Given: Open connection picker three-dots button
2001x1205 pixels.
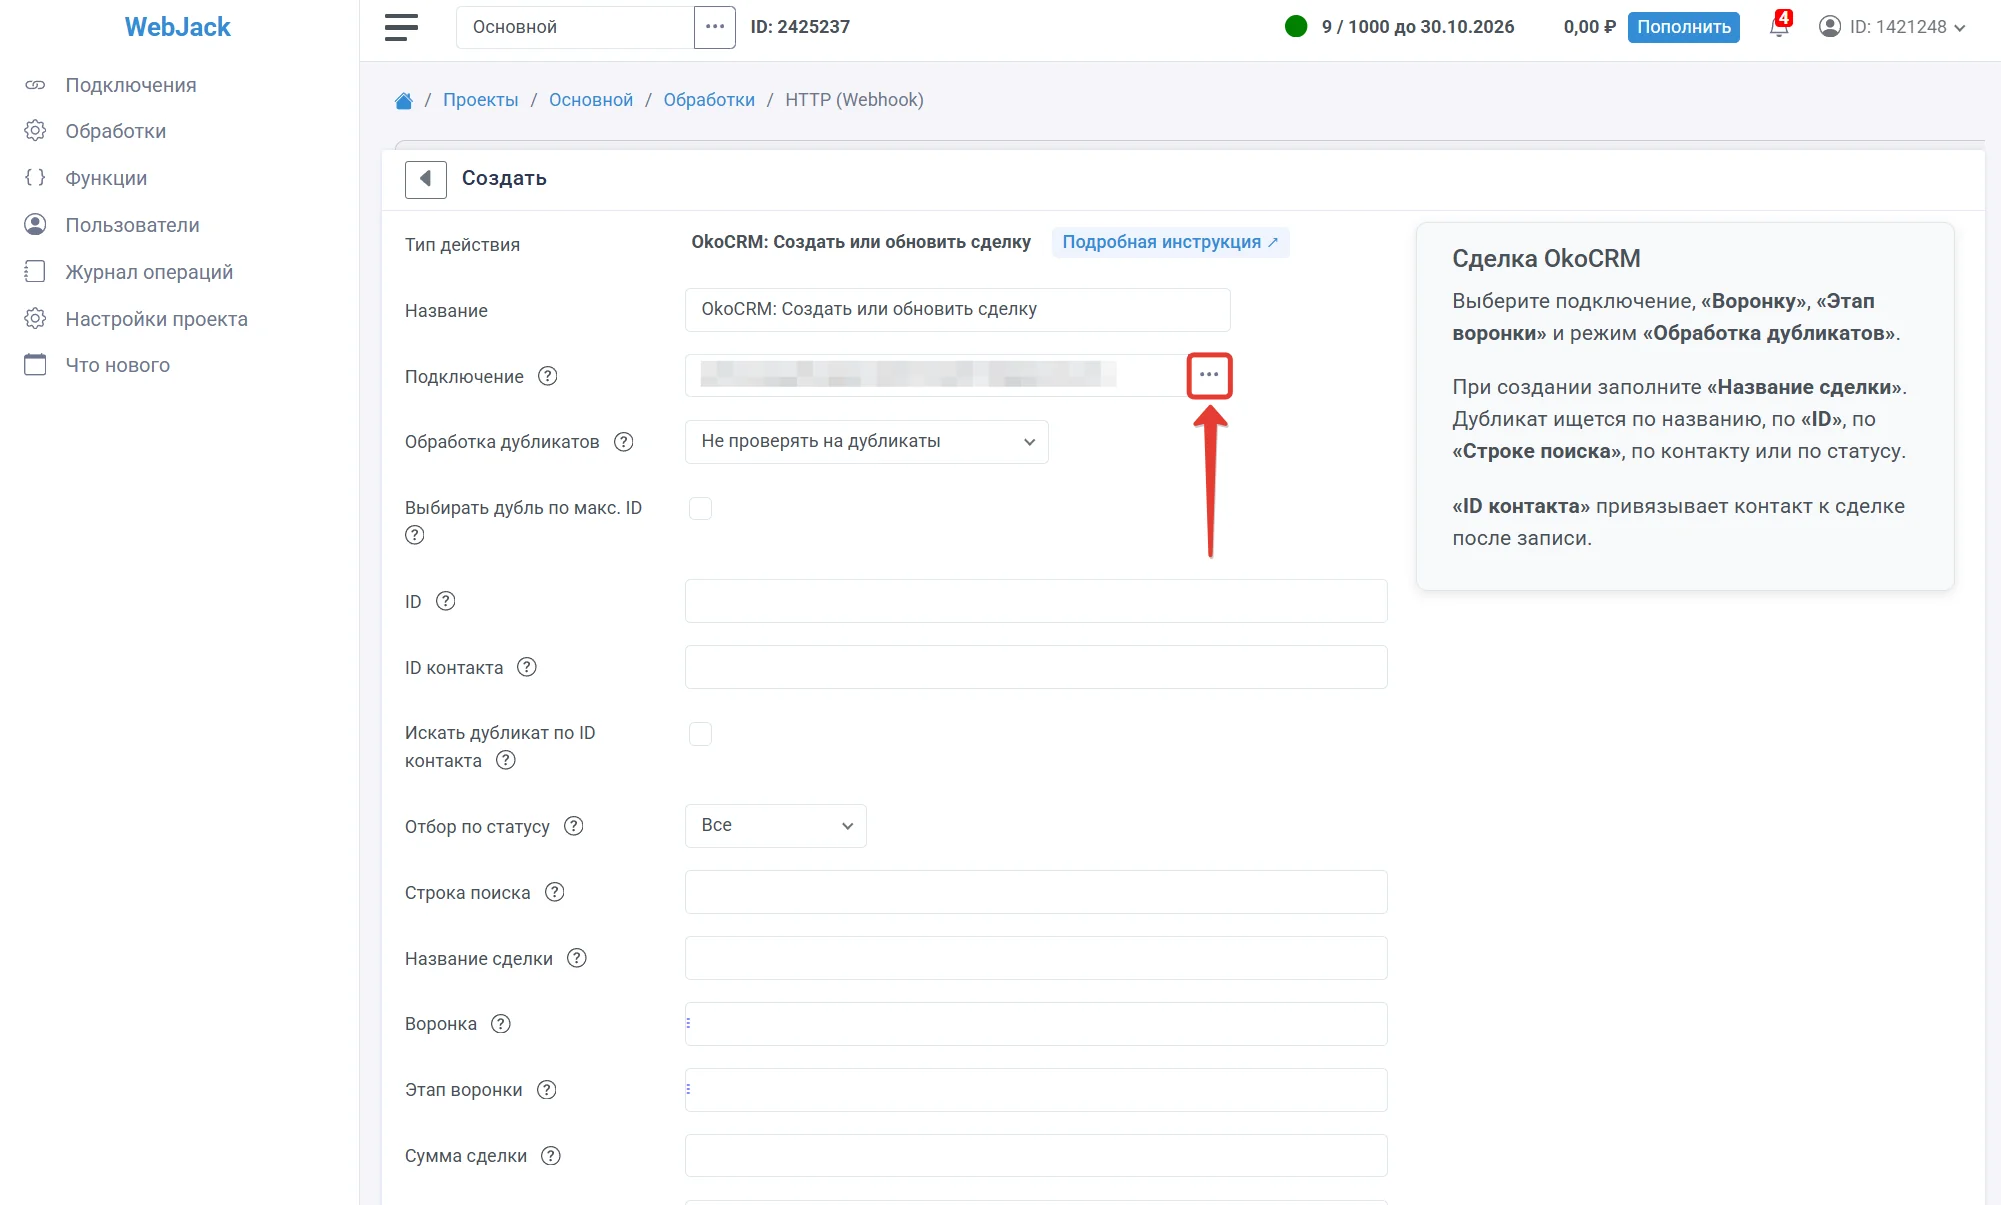Looking at the screenshot, I should [1209, 375].
